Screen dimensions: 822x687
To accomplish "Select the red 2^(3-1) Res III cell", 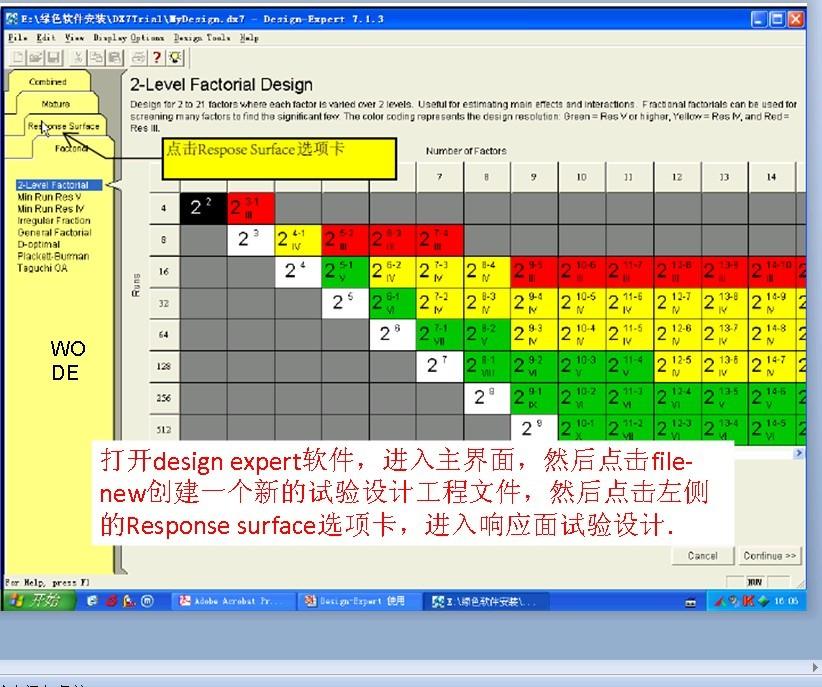I will click(x=251, y=208).
